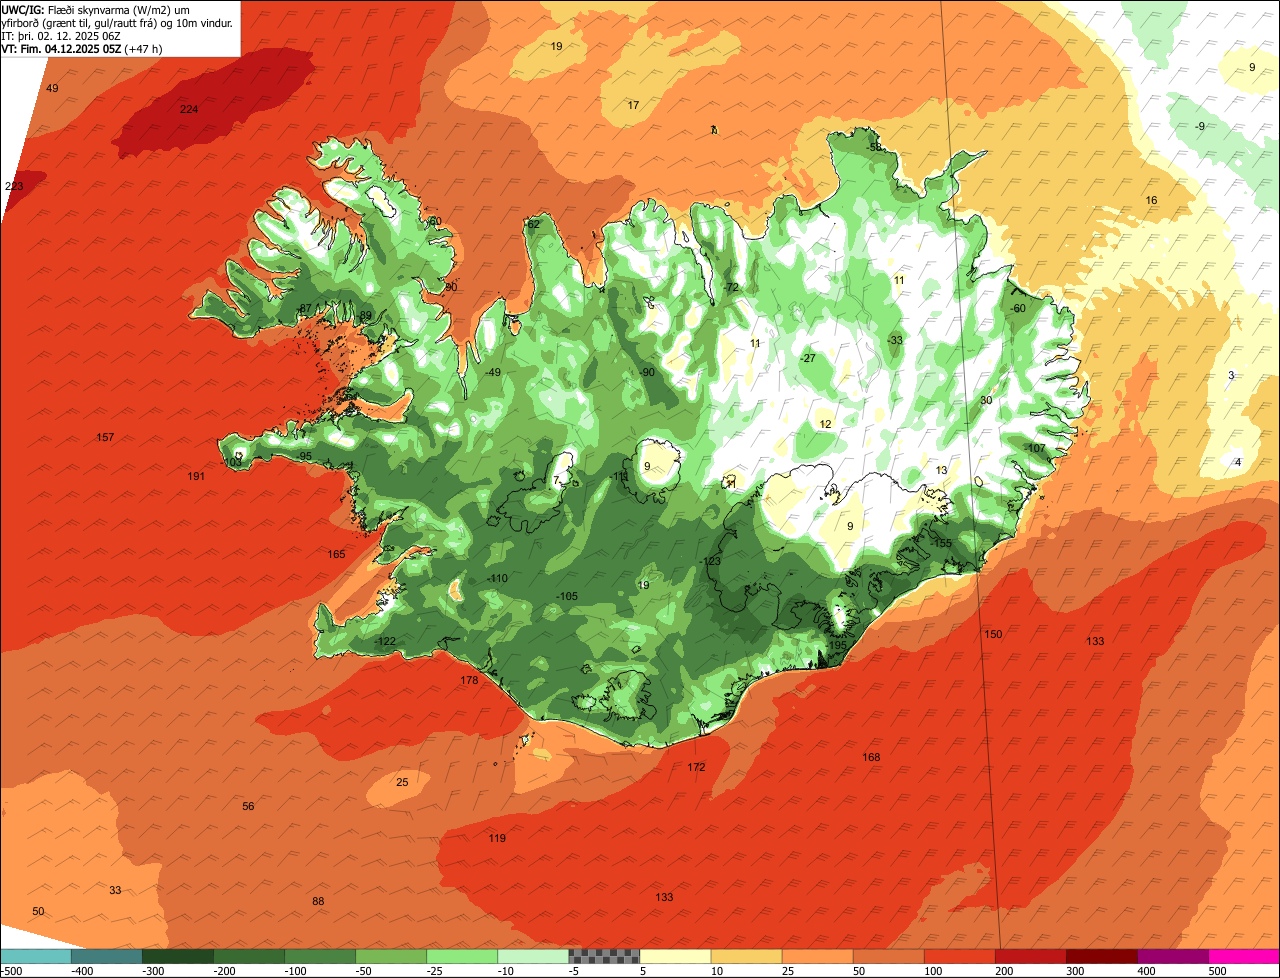1280x978 pixels.
Task: Click the map value -123 in the southern highlands
Action: point(710,561)
